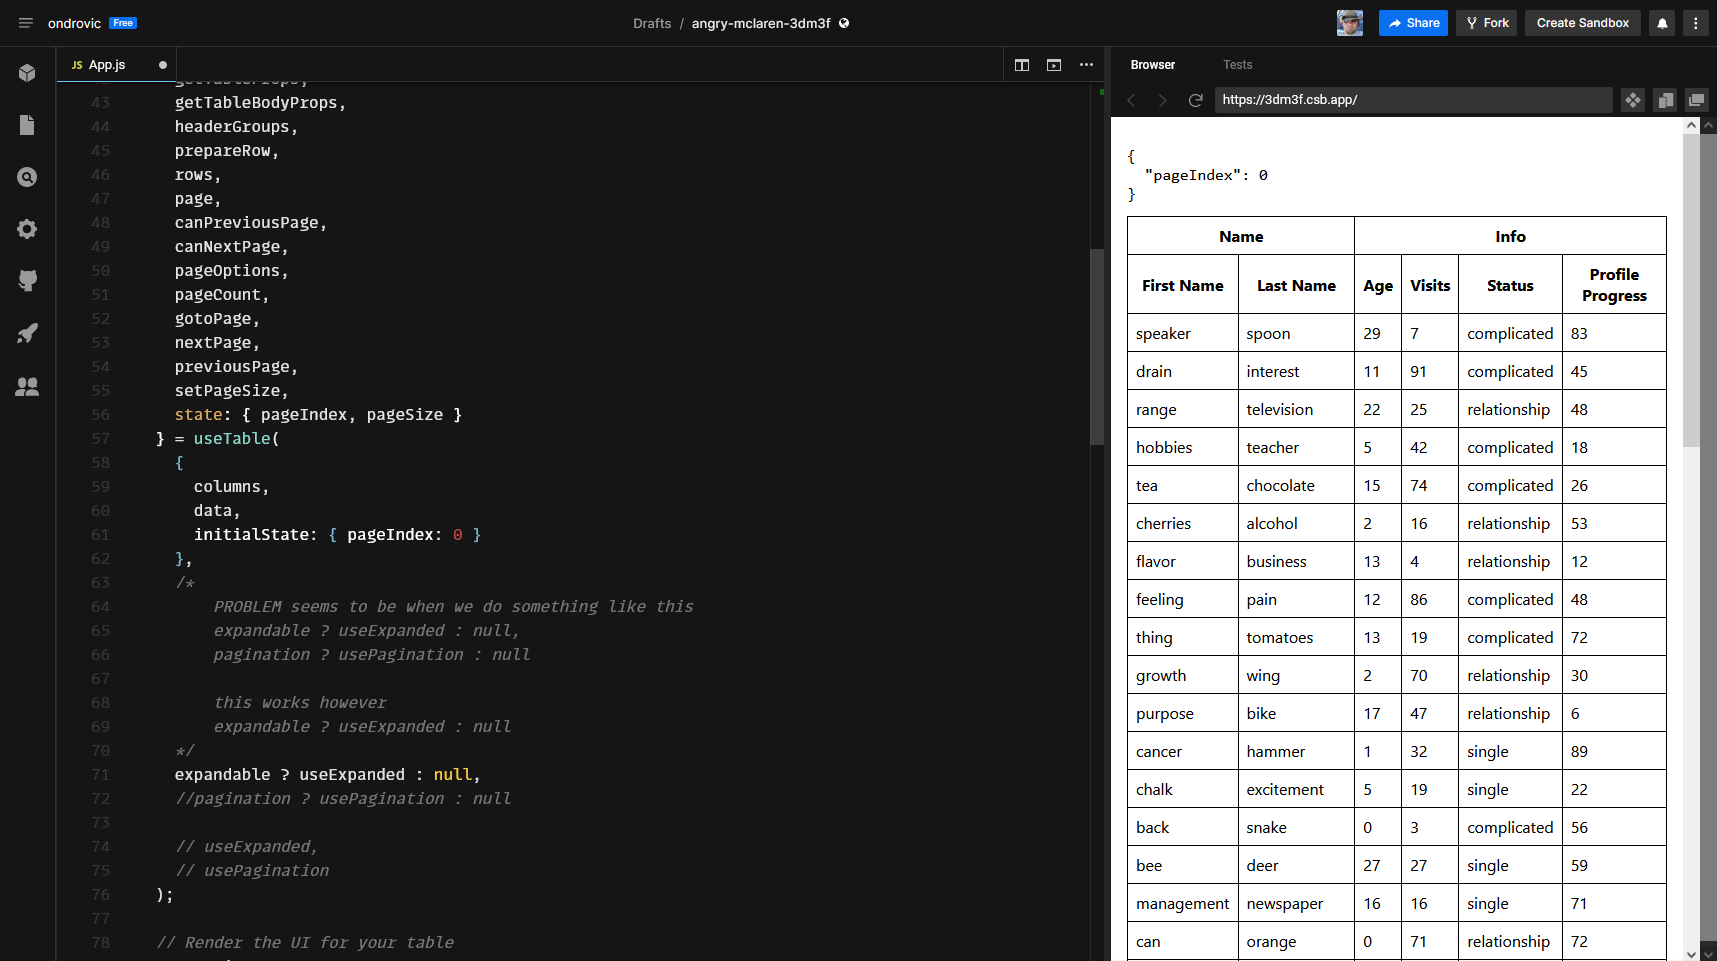Click the 'speaker' table cell
The image size is (1717, 961).
point(1183,334)
